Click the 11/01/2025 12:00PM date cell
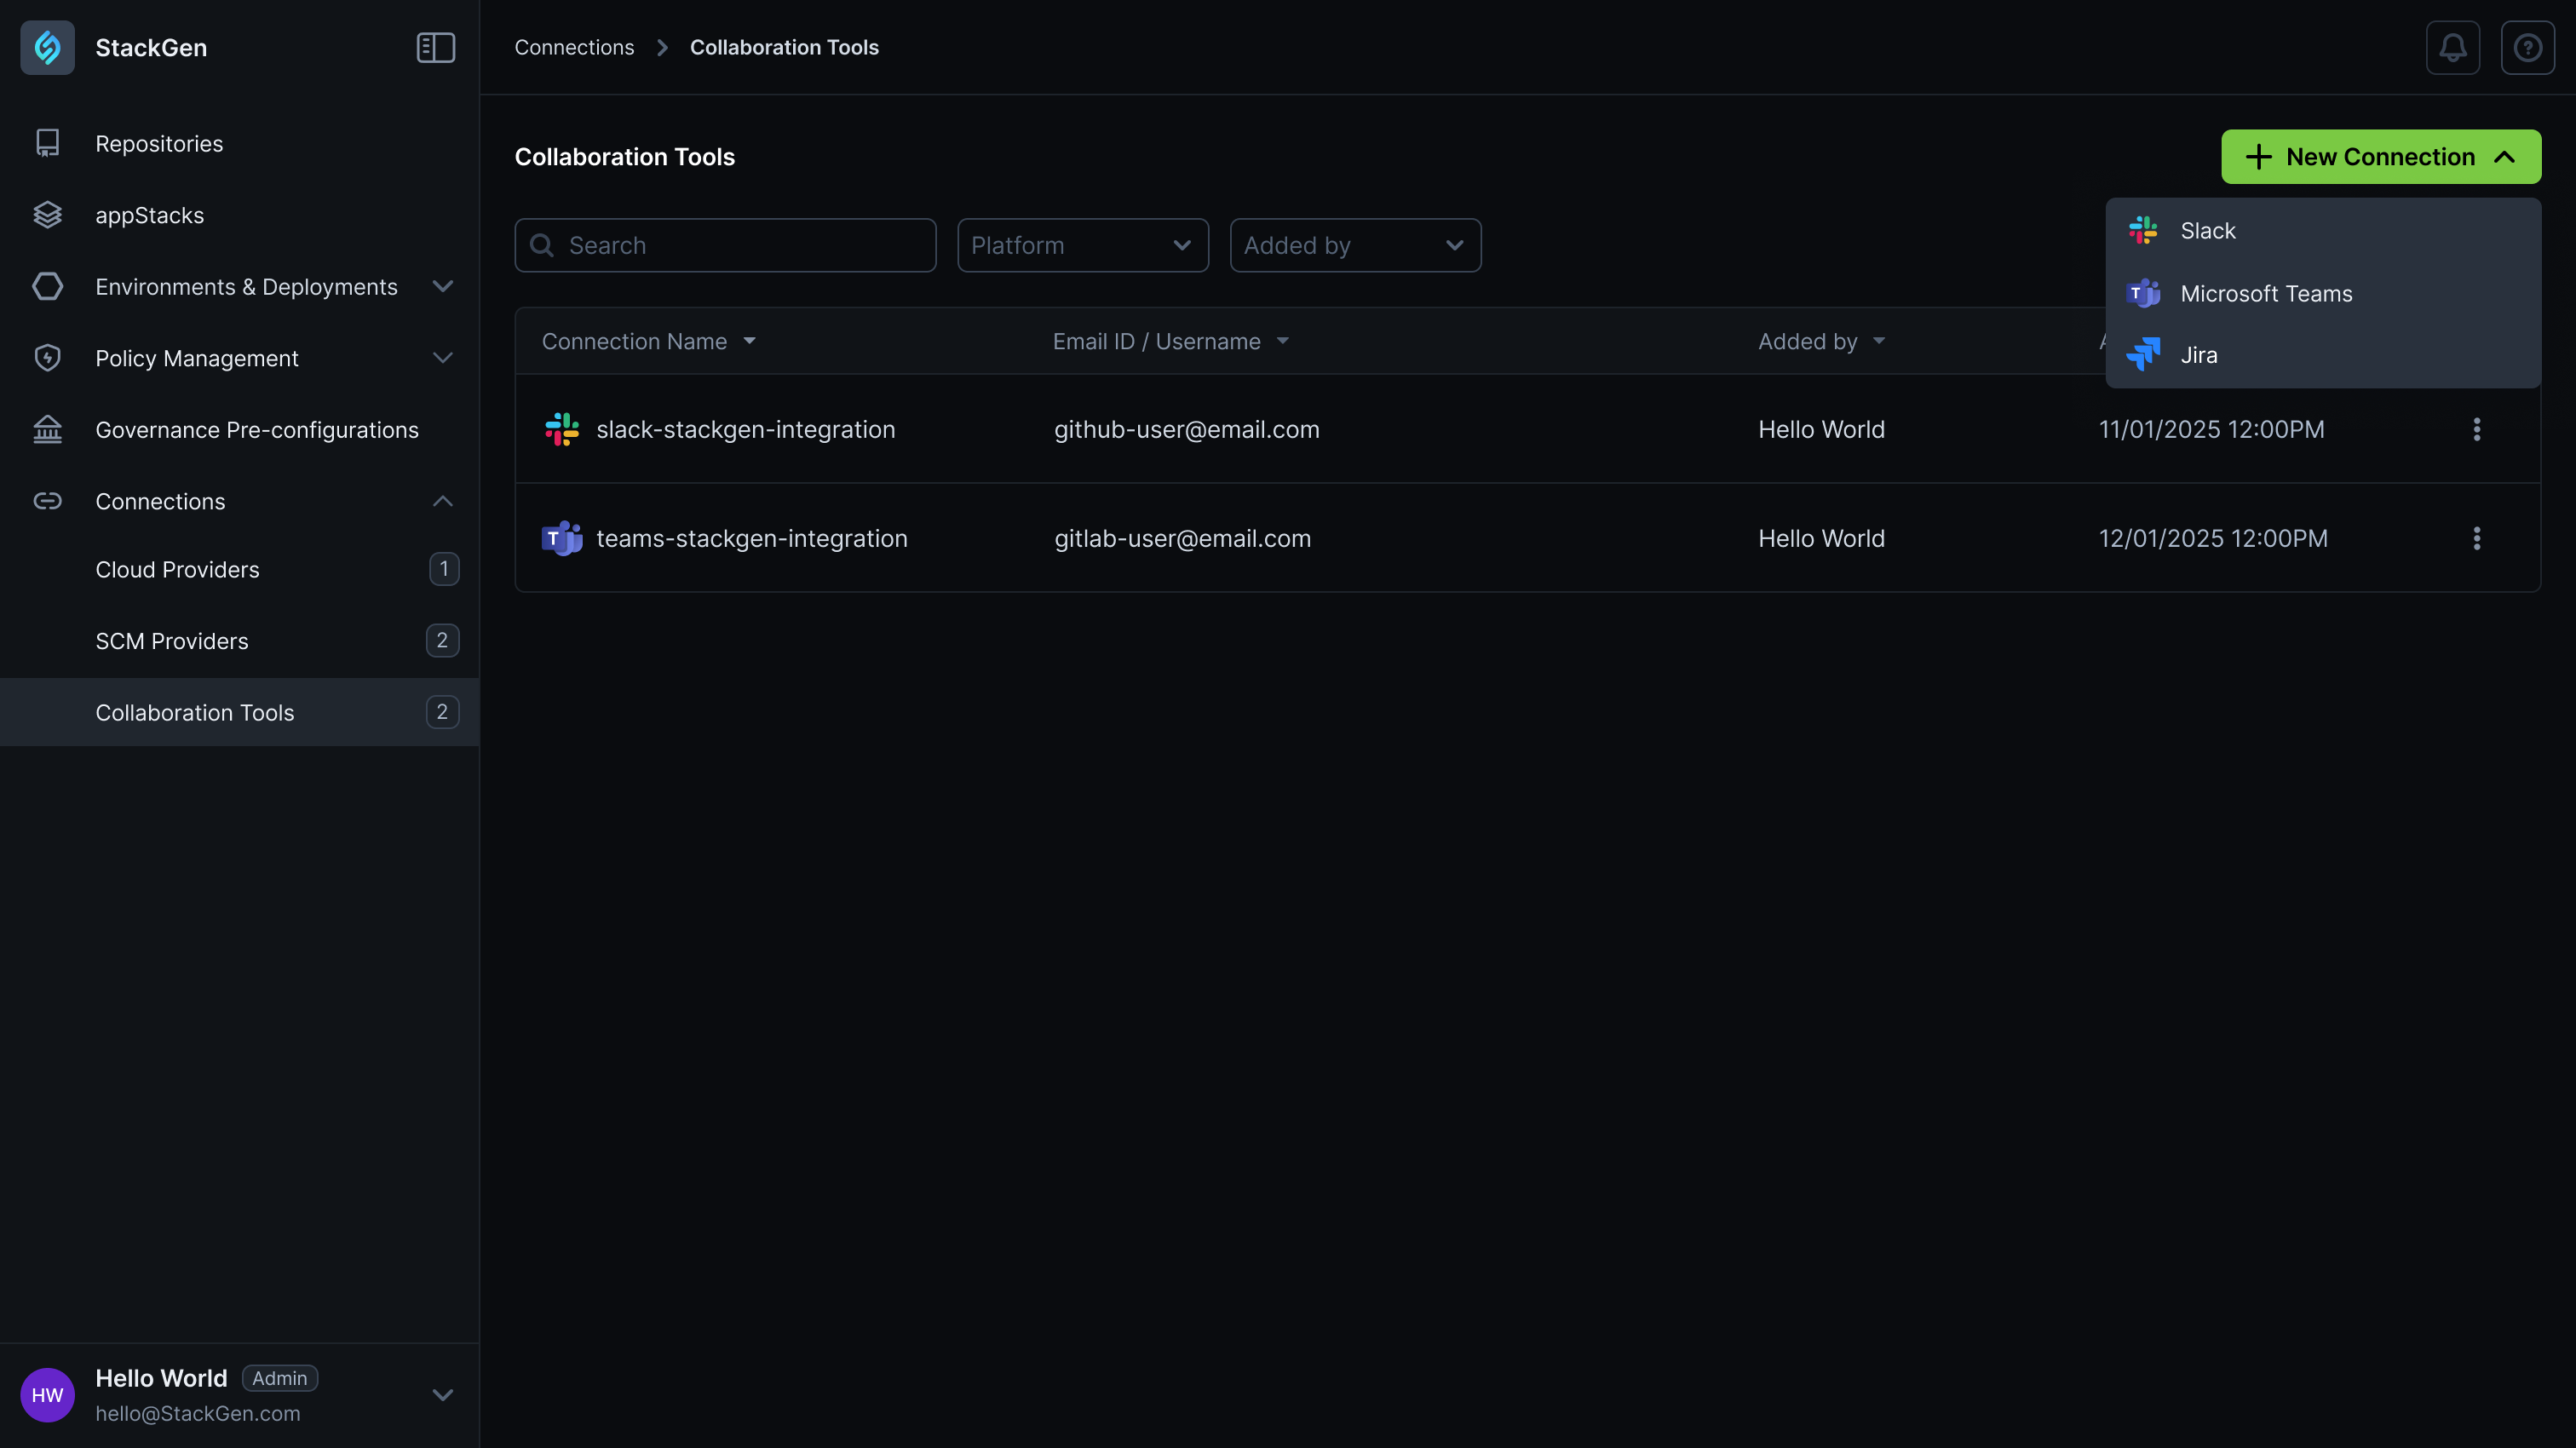 2211,429
